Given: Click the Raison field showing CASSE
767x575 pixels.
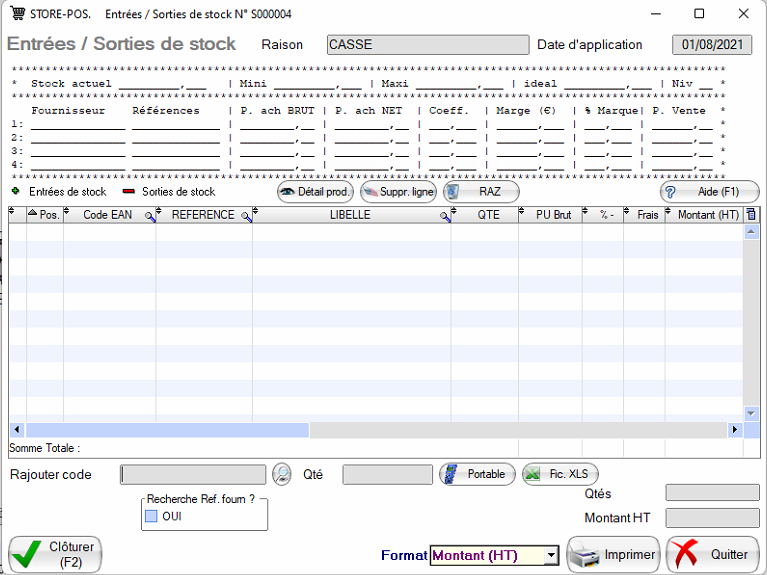Looking at the screenshot, I should 427,45.
